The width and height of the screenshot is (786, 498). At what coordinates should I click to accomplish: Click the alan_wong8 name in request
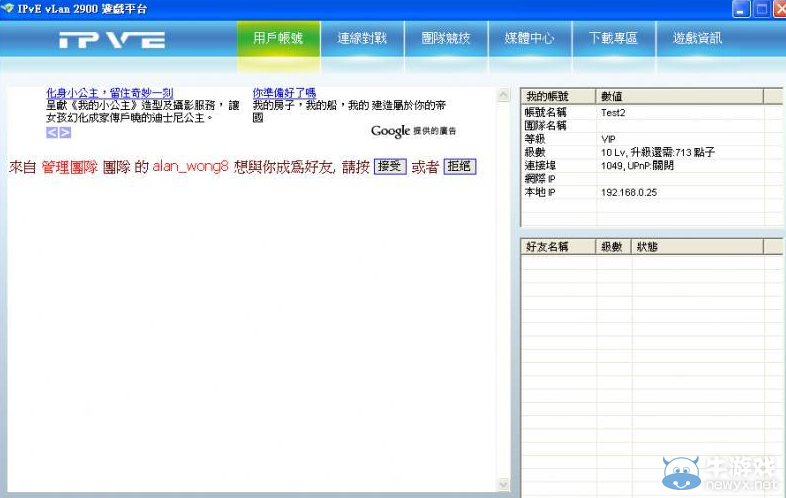(x=190, y=167)
